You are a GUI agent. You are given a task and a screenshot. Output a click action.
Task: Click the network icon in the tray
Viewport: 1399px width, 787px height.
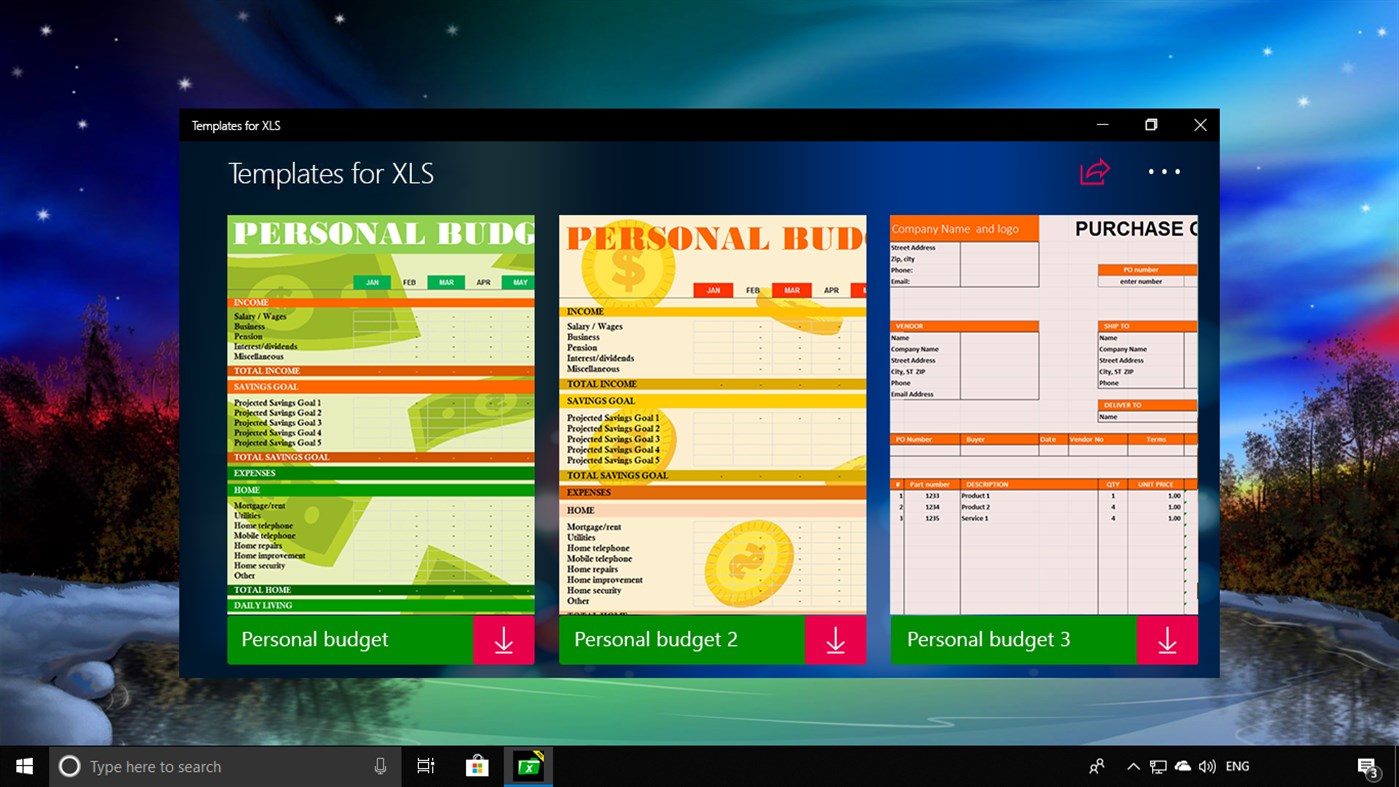(1157, 766)
